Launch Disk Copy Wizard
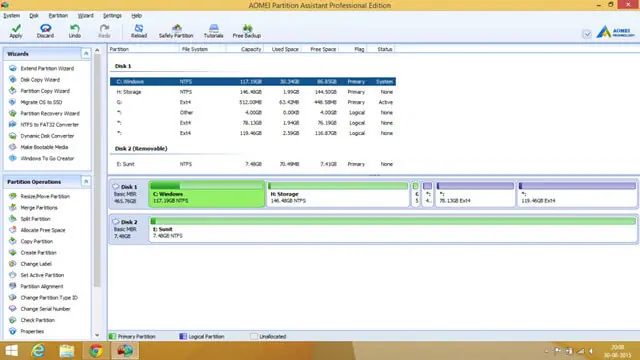640x360 pixels. pyautogui.click(x=40, y=80)
